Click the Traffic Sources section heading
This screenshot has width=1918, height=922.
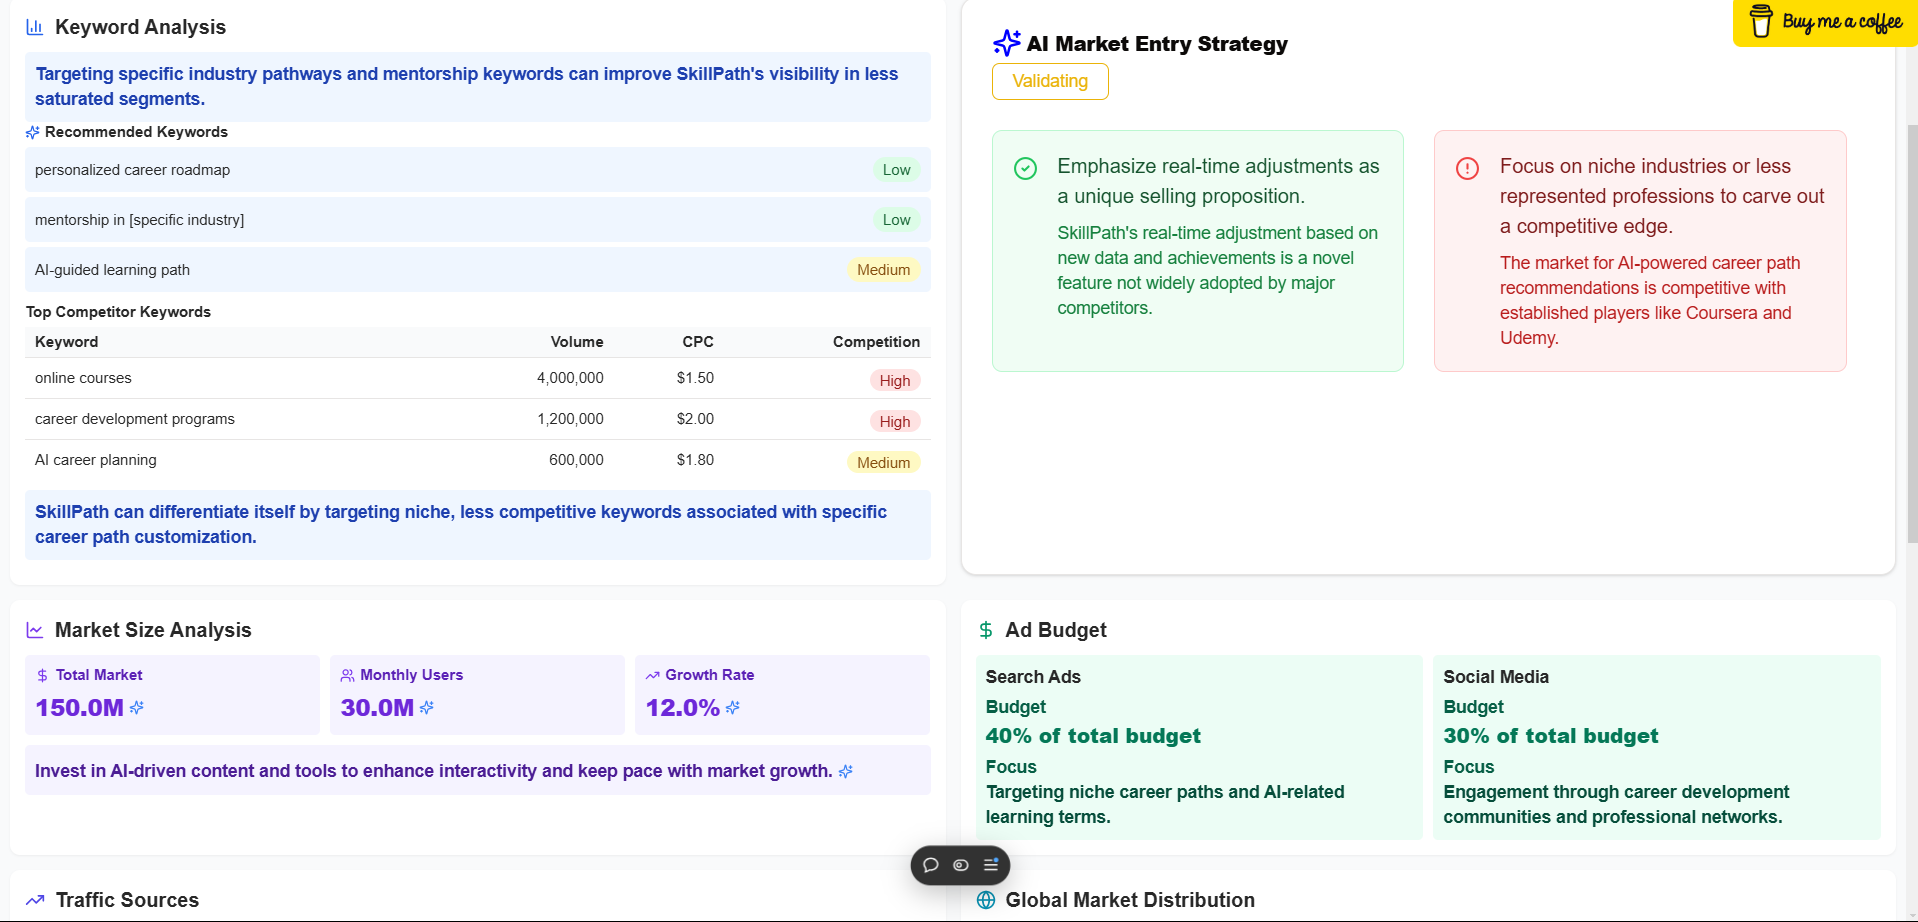pos(127,900)
